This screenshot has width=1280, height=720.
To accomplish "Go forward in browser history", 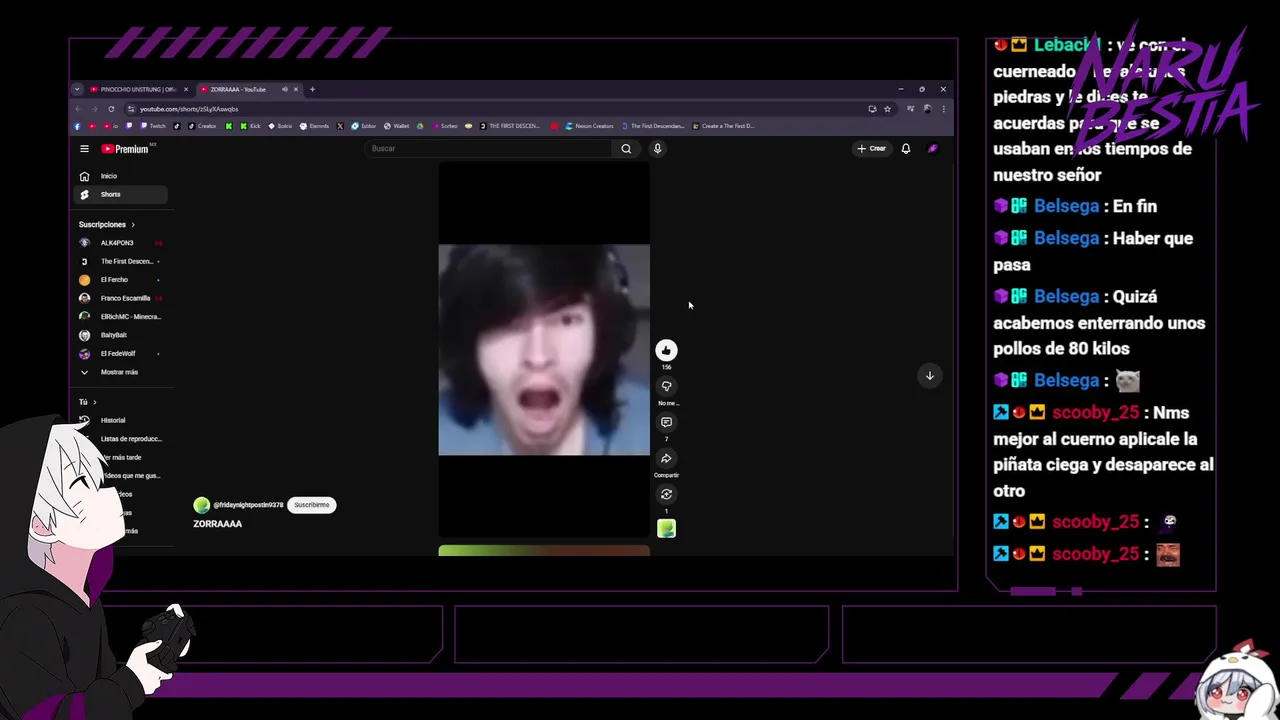I will click(x=95, y=109).
